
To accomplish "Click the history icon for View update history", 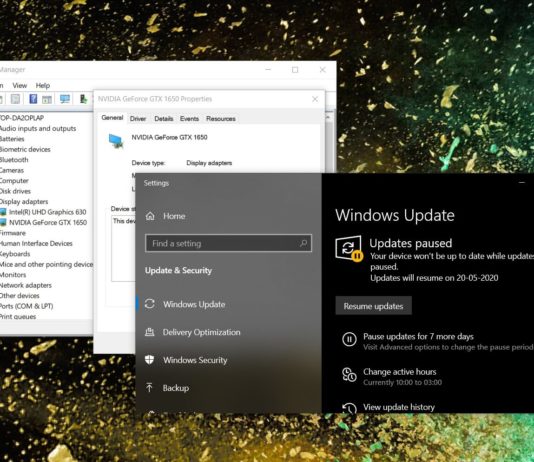I will (x=349, y=408).
